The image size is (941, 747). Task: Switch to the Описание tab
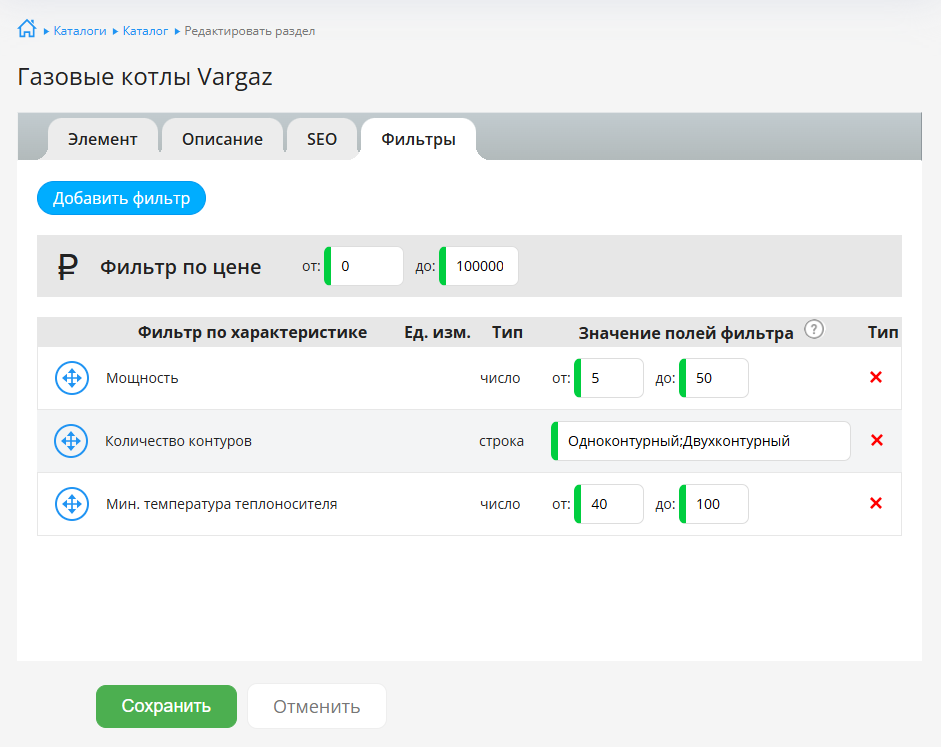222,139
